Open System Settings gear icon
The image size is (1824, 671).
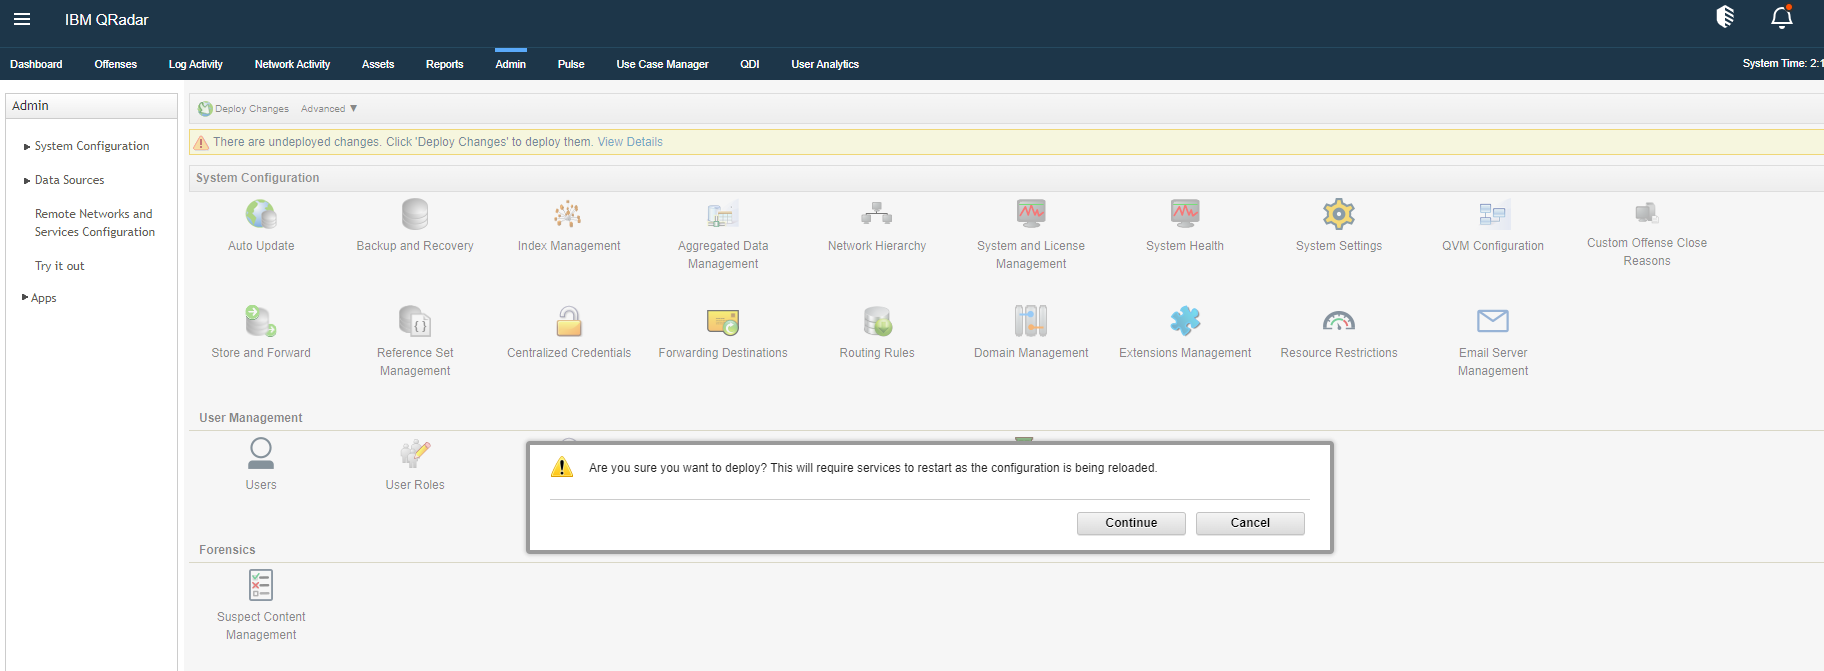(x=1339, y=214)
